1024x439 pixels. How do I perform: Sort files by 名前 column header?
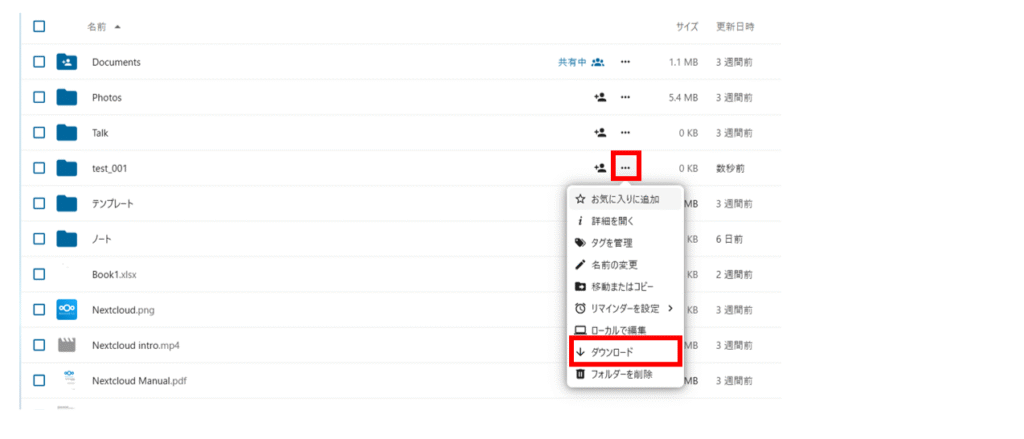pyautogui.click(x=98, y=26)
